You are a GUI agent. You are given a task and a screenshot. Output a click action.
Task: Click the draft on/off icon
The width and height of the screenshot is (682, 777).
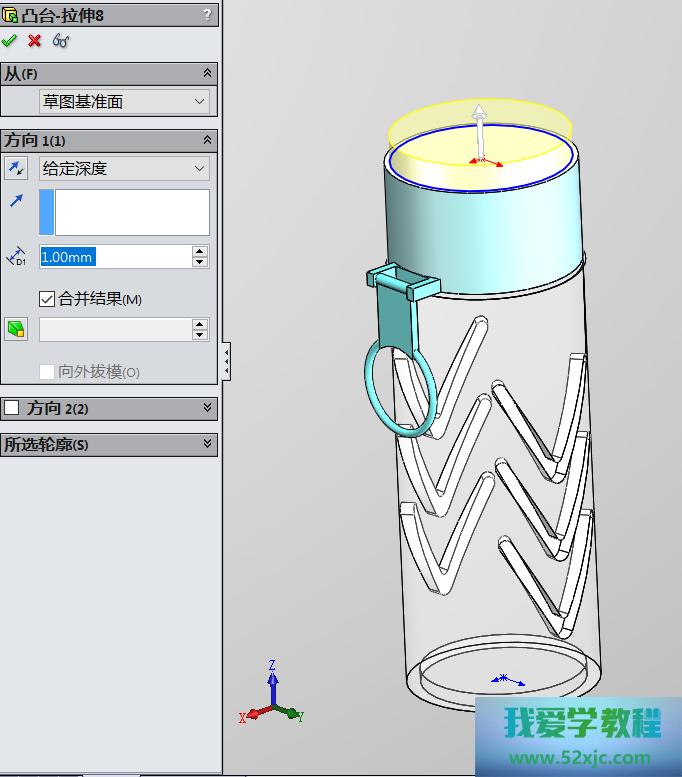16,329
